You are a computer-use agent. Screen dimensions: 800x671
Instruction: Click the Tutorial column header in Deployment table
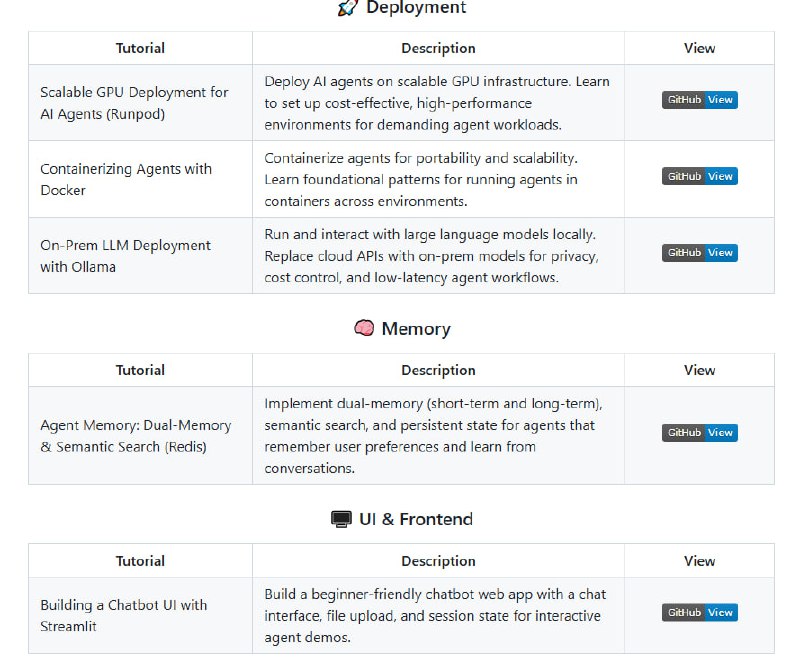click(x=140, y=48)
